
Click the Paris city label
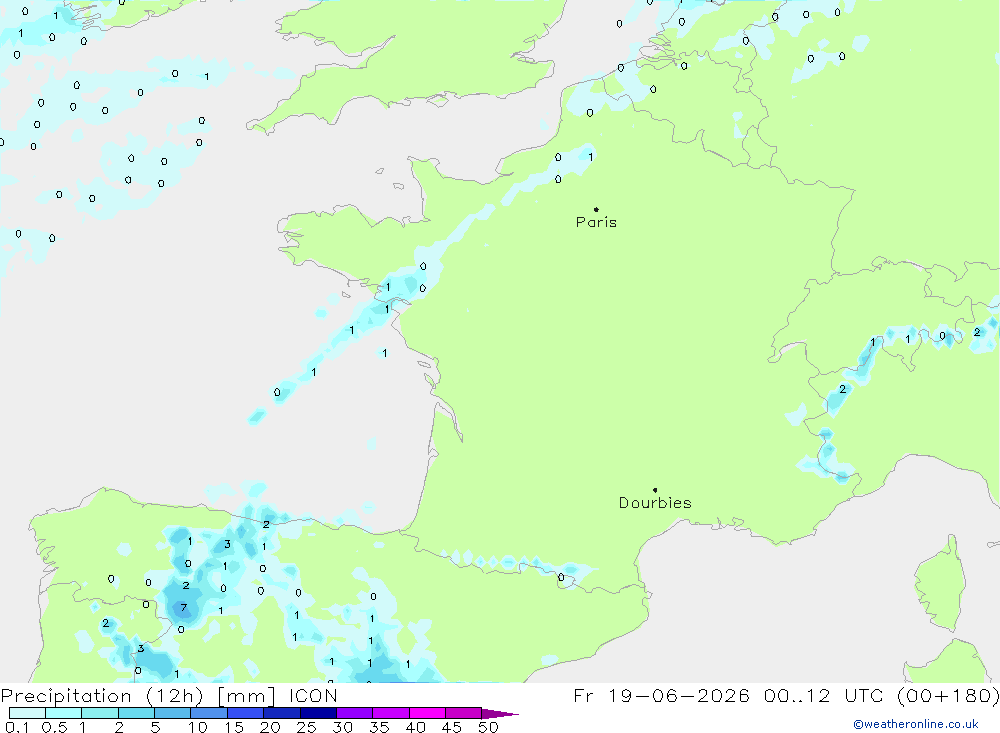(x=596, y=222)
